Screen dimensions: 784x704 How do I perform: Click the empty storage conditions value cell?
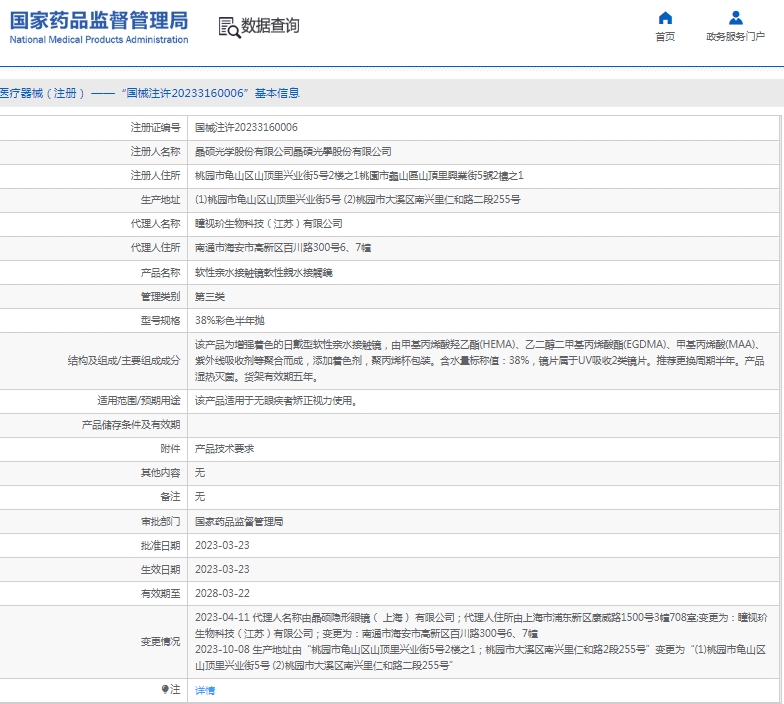click(484, 425)
